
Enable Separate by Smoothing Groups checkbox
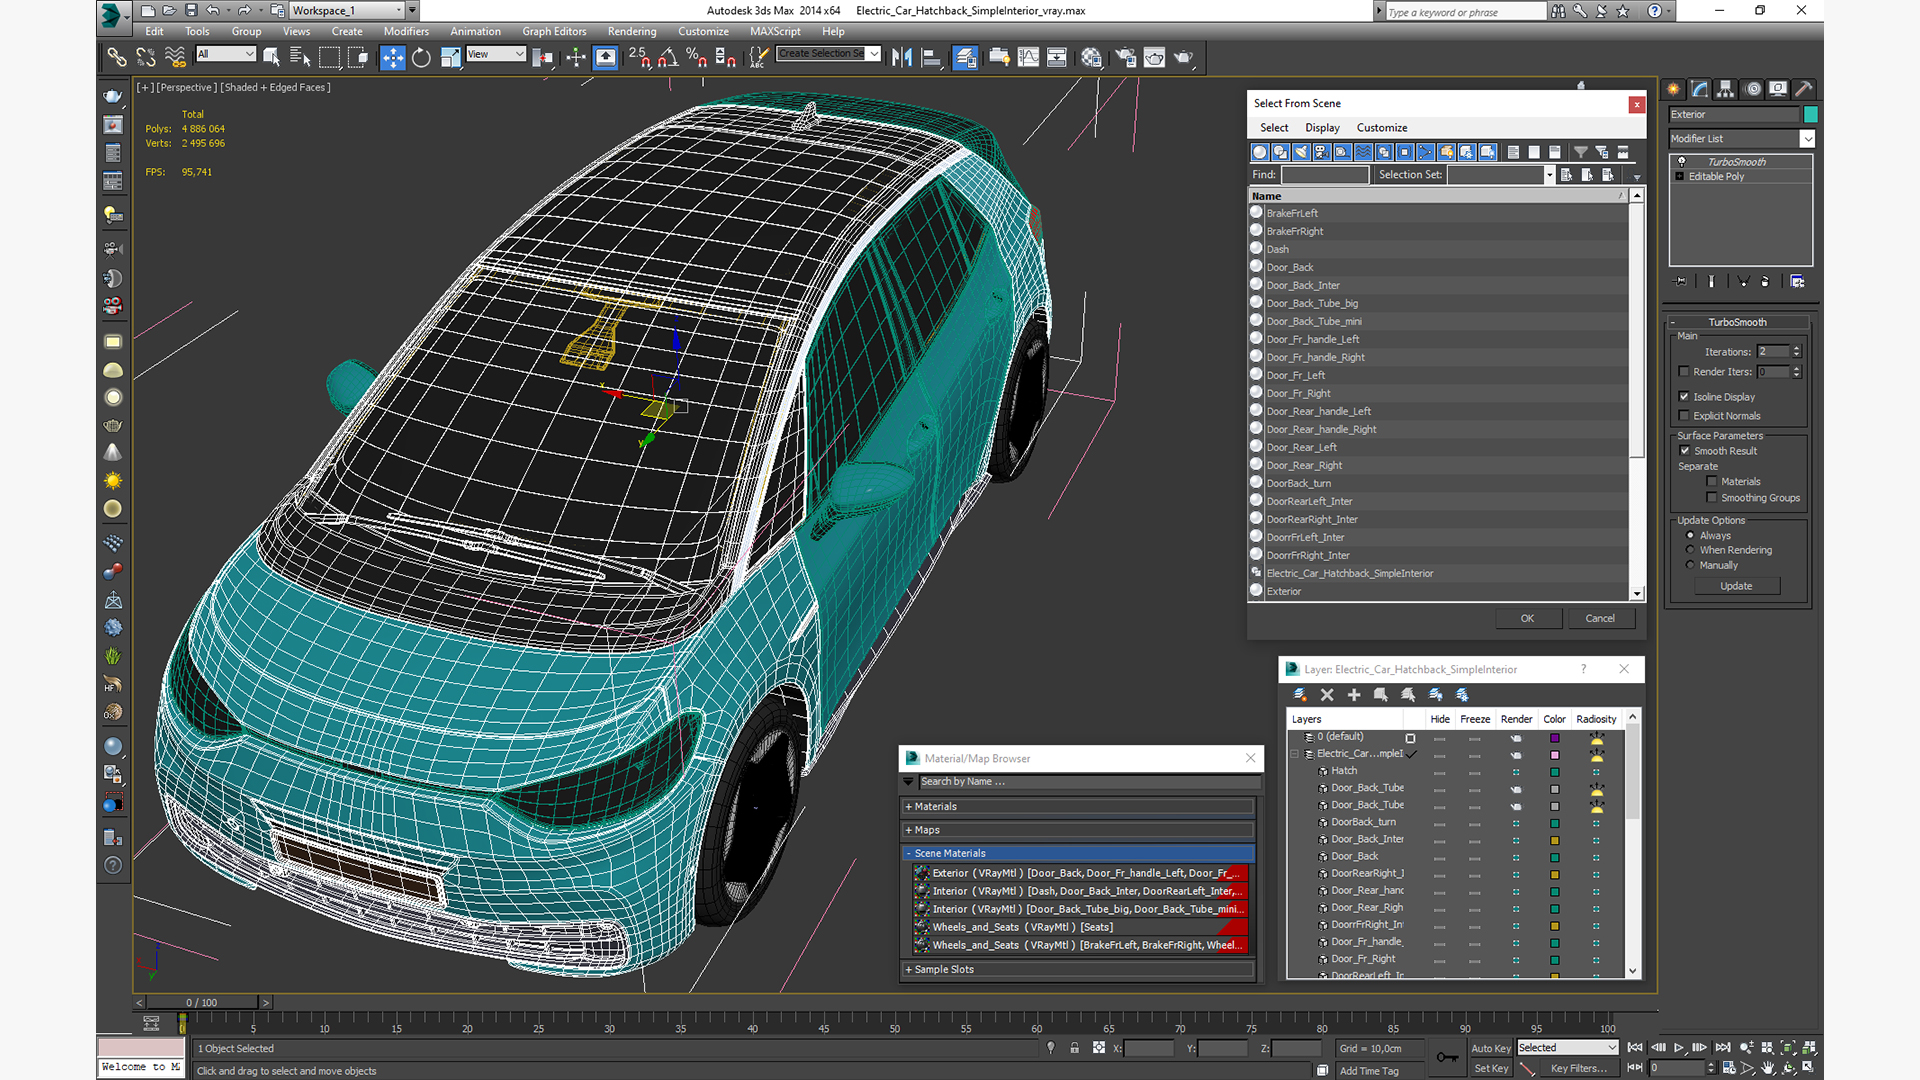tap(1712, 498)
